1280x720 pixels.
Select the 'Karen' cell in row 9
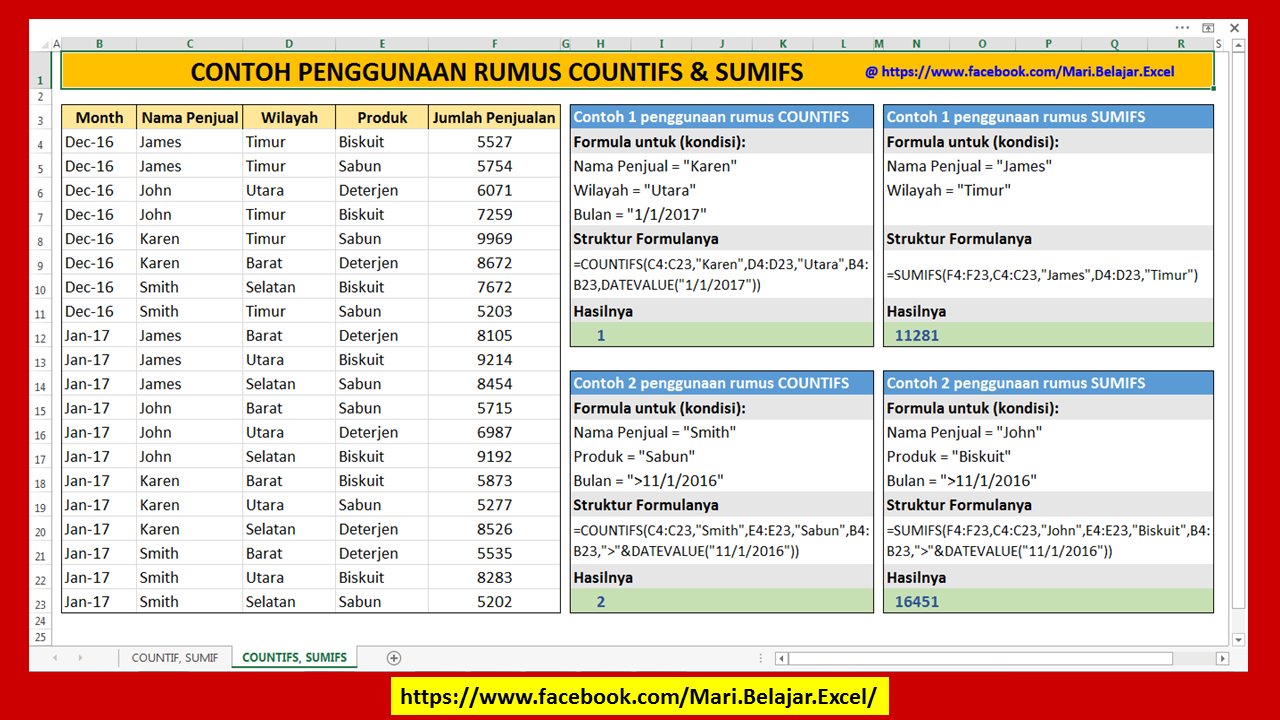(x=190, y=263)
